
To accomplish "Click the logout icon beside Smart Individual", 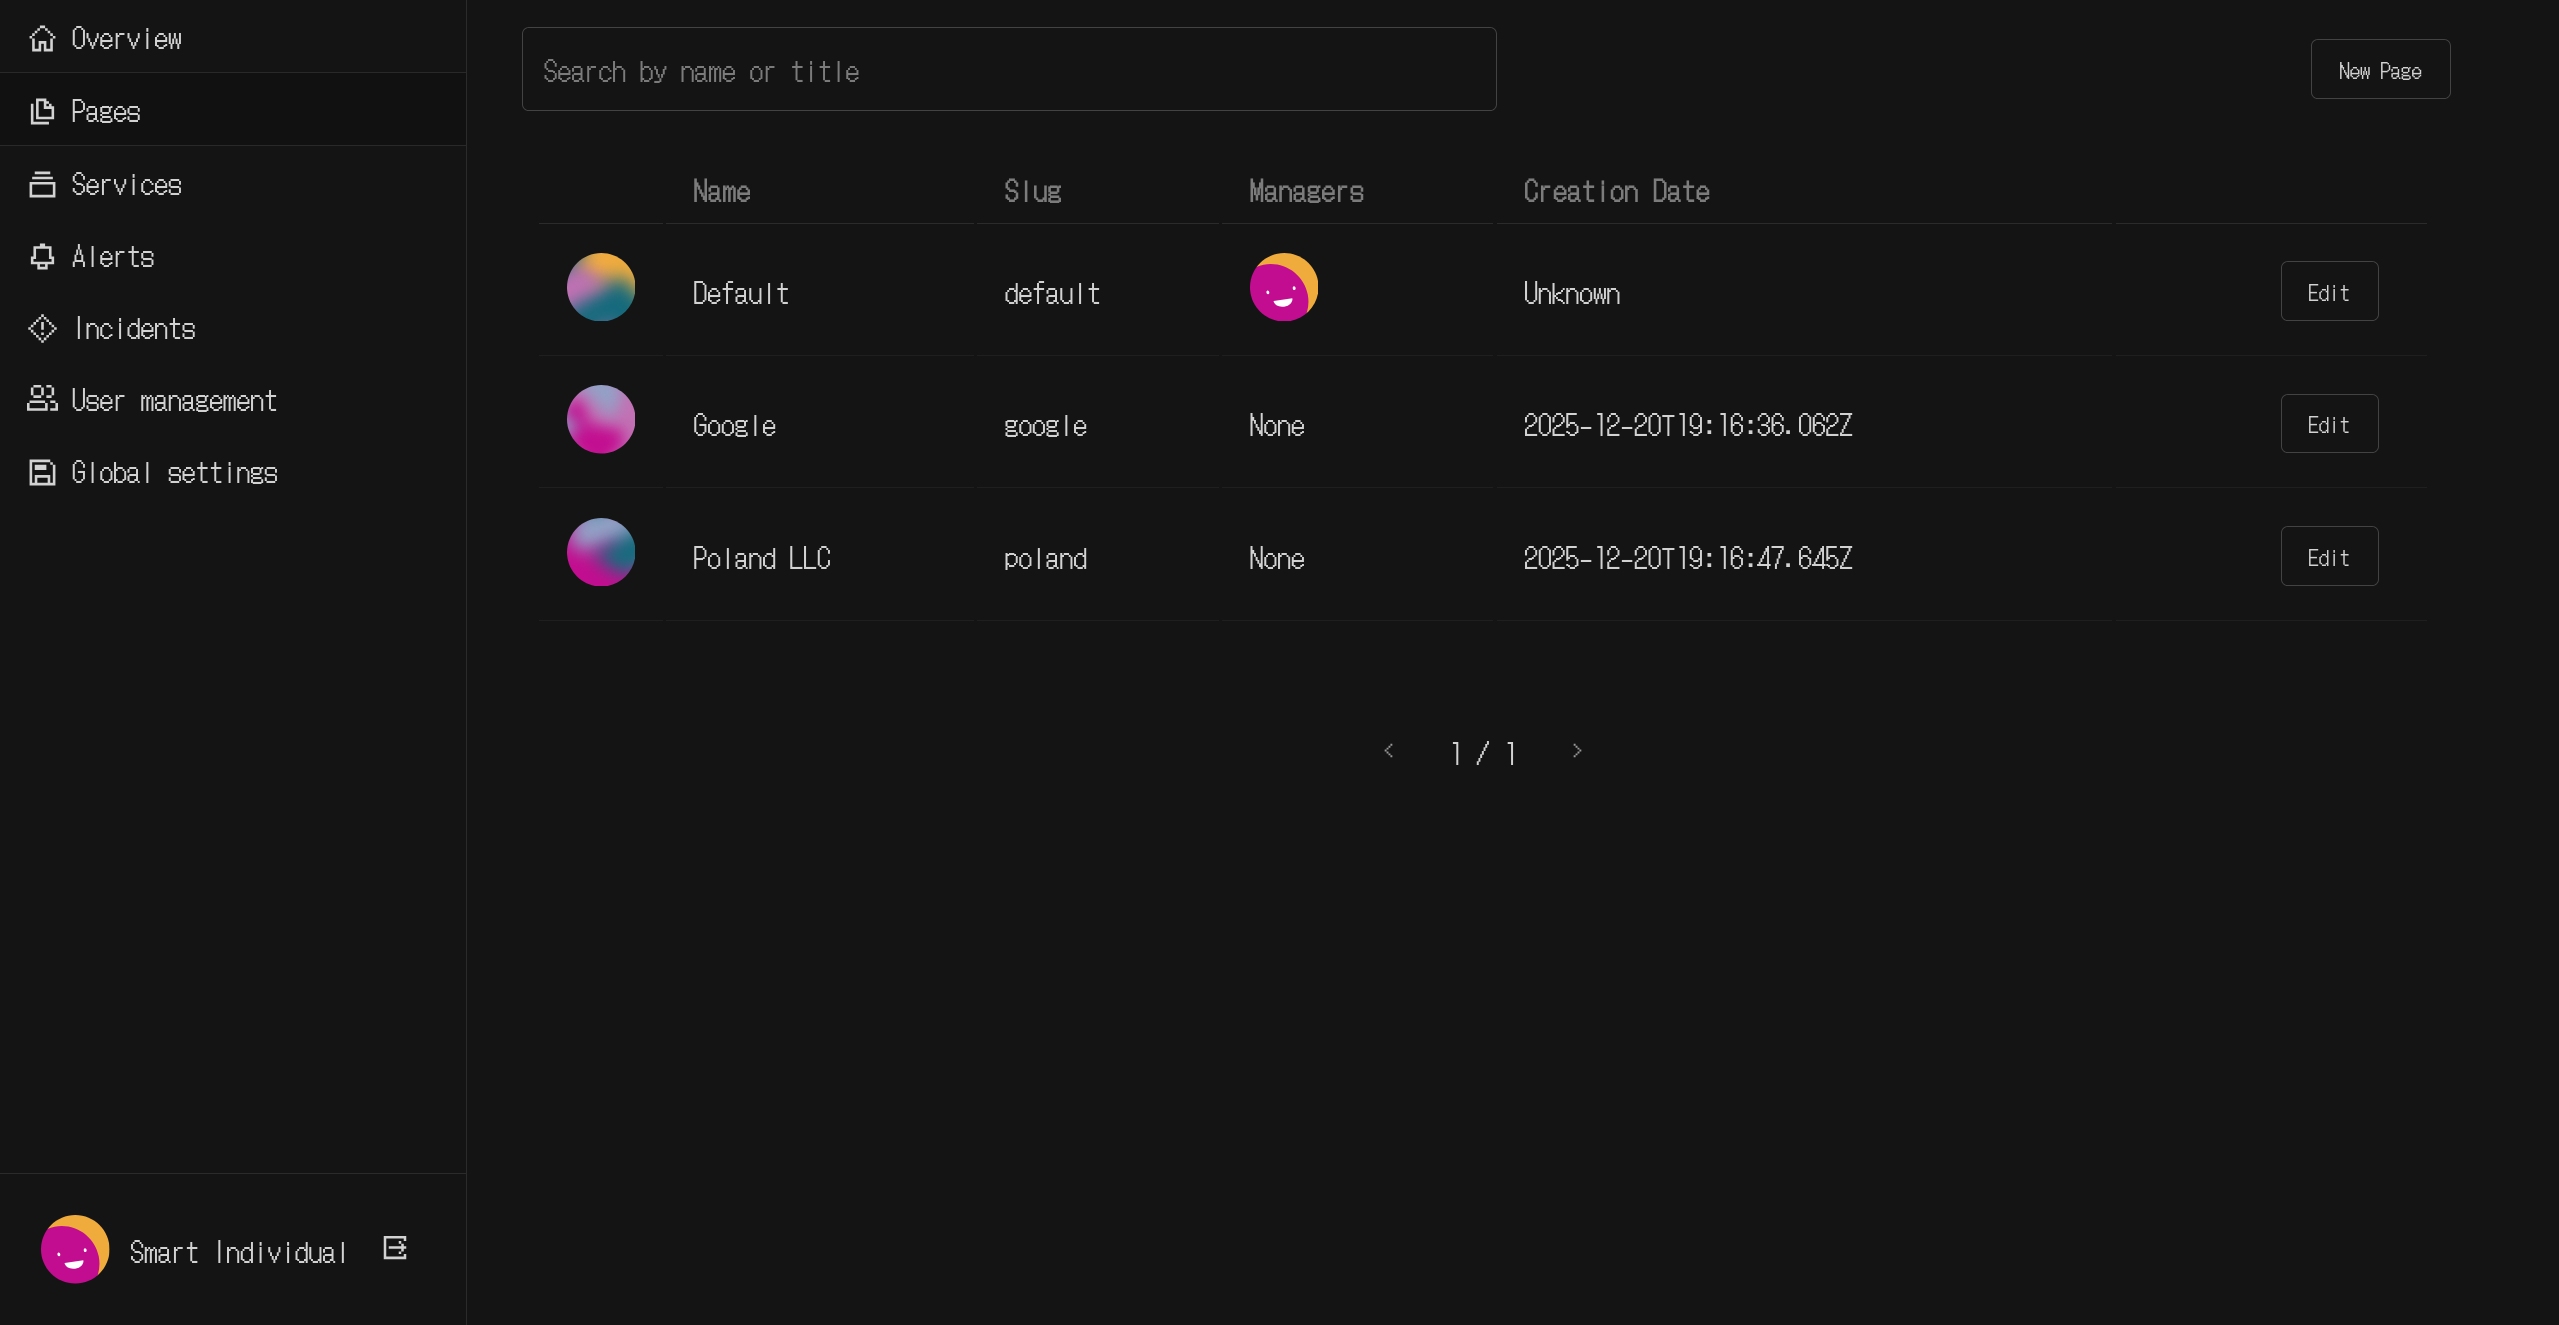I will (395, 1248).
